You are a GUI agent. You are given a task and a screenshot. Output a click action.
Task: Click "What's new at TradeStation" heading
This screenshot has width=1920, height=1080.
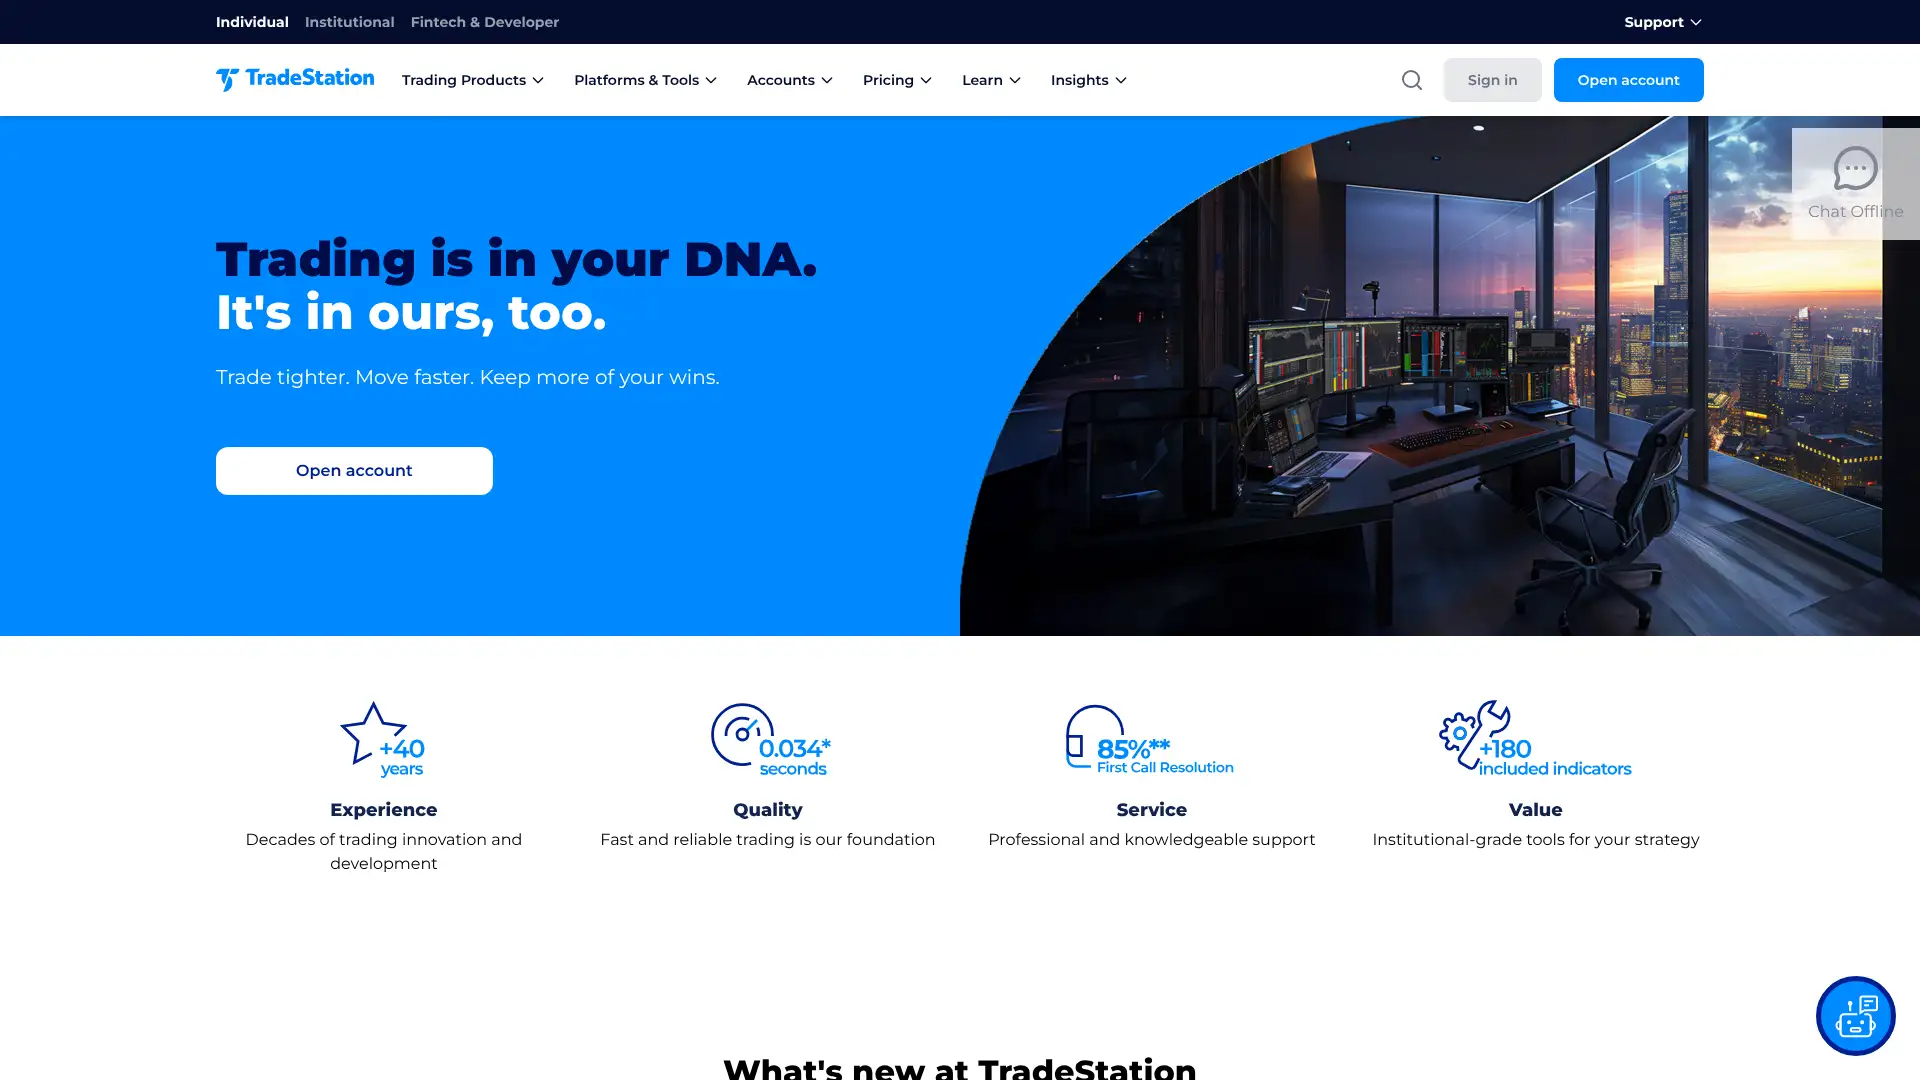click(x=960, y=1068)
